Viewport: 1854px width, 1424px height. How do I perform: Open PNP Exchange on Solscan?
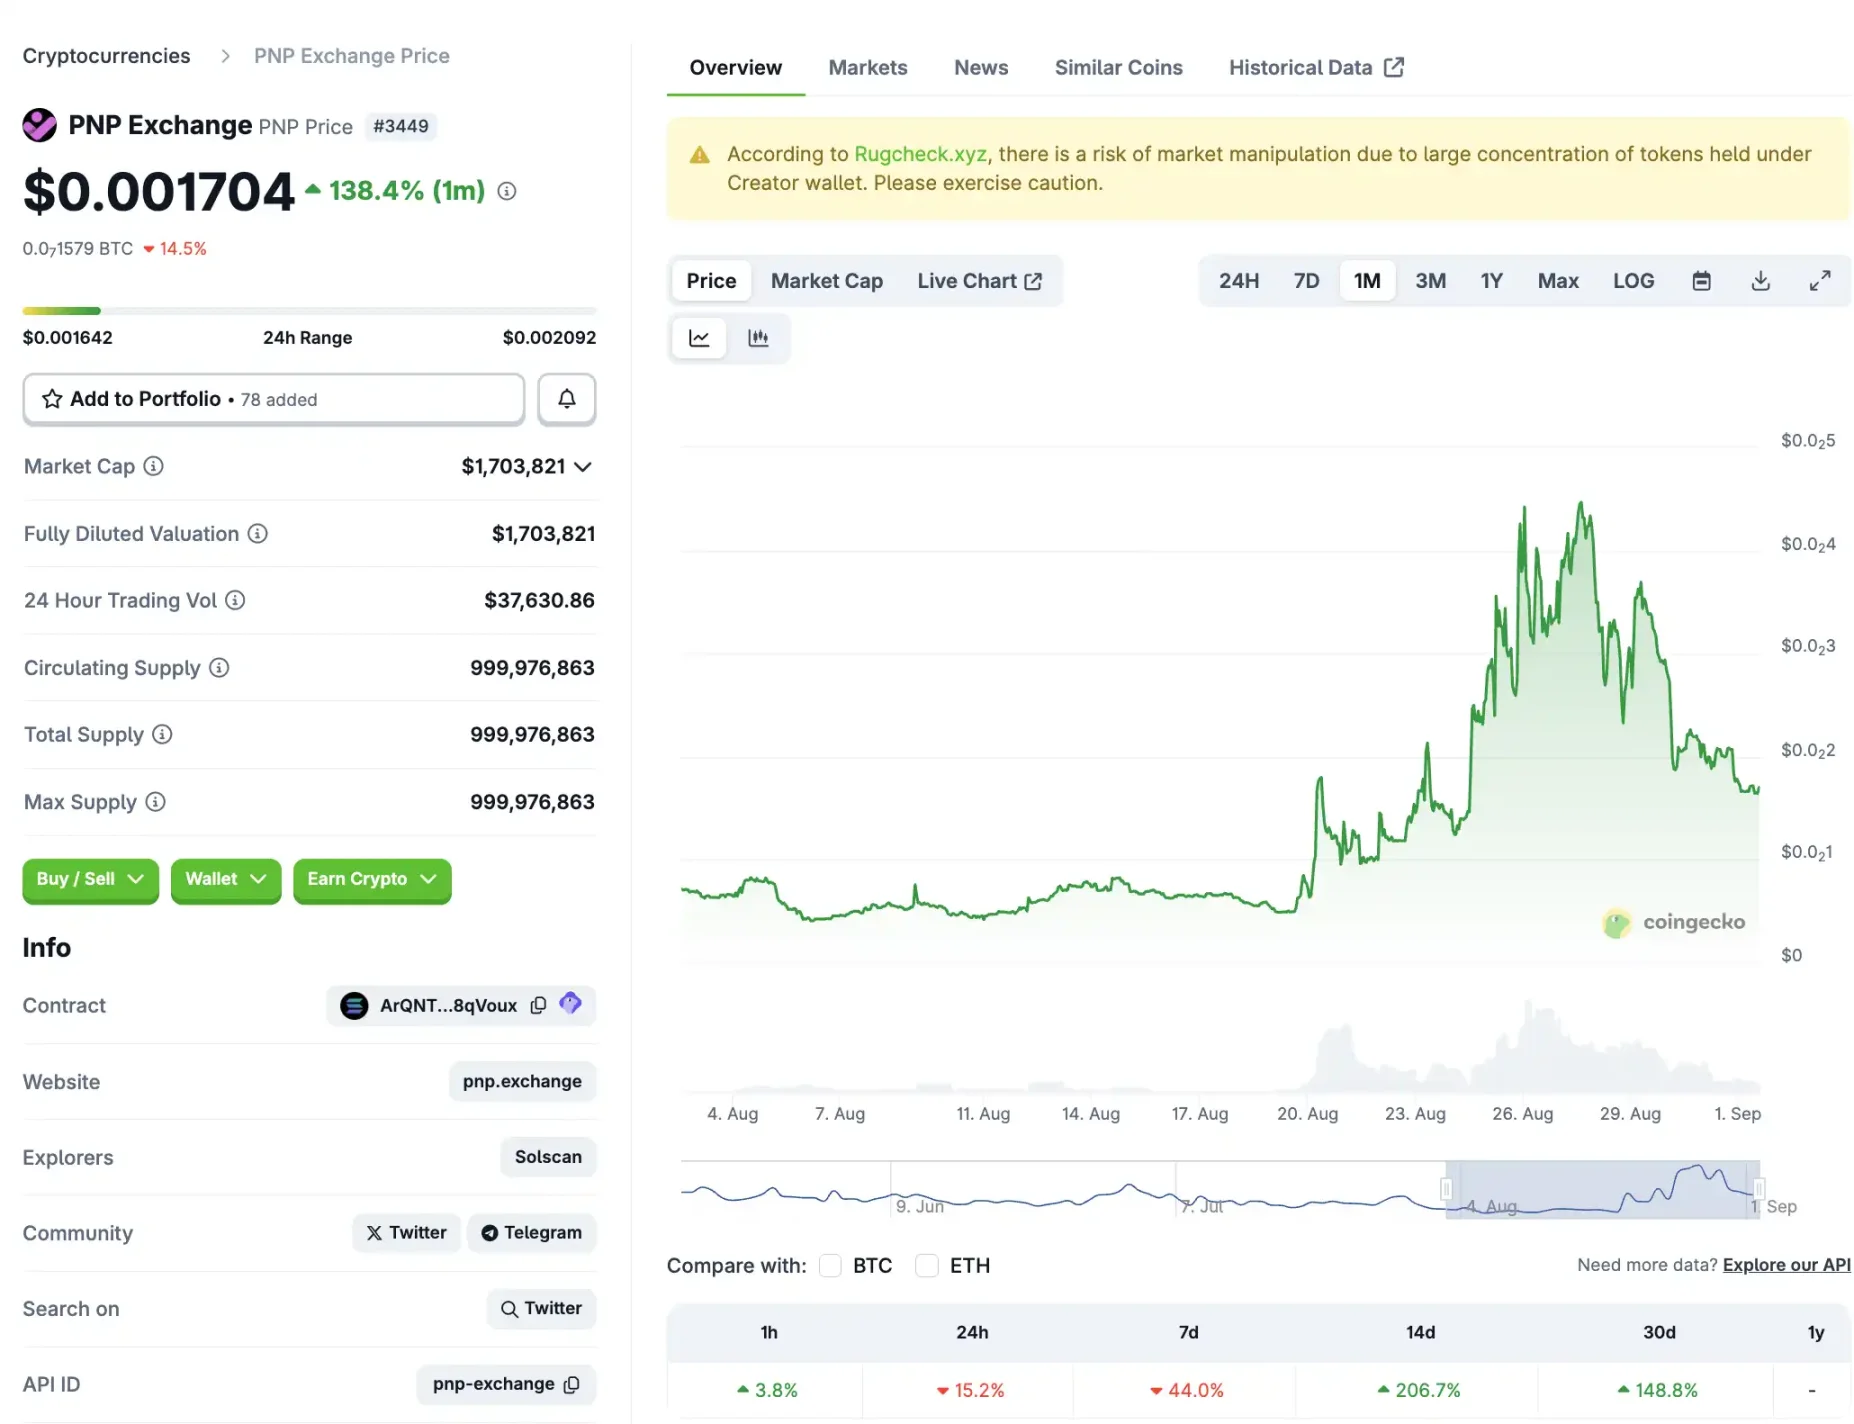click(x=547, y=1157)
